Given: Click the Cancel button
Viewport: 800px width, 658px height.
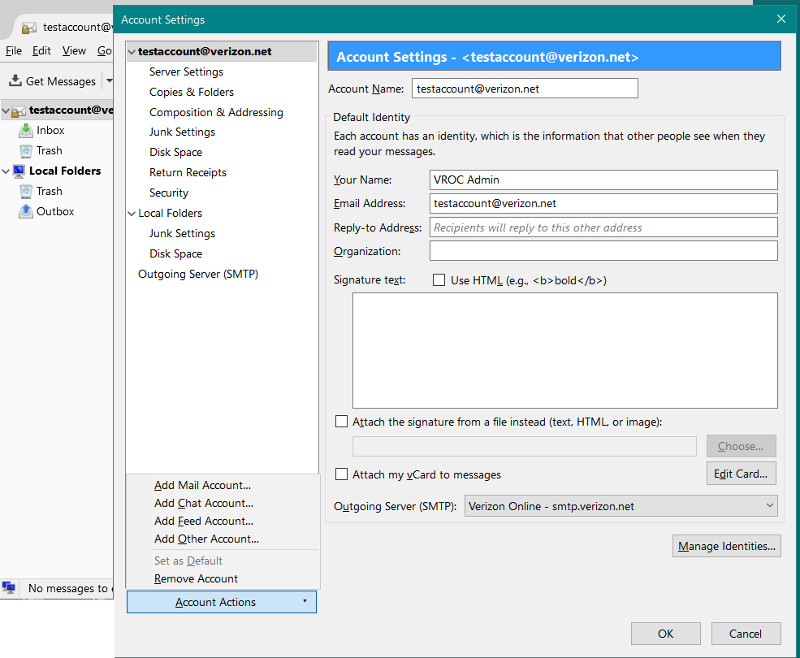Looking at the screenshot, I should (745, 634).
